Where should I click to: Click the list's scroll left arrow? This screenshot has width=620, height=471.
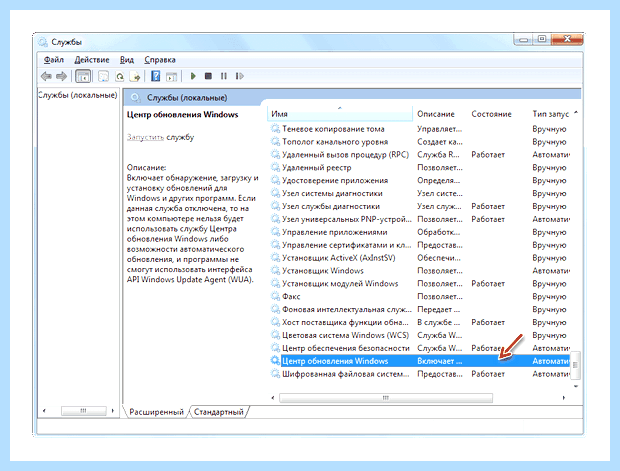[x=273, y=397]
